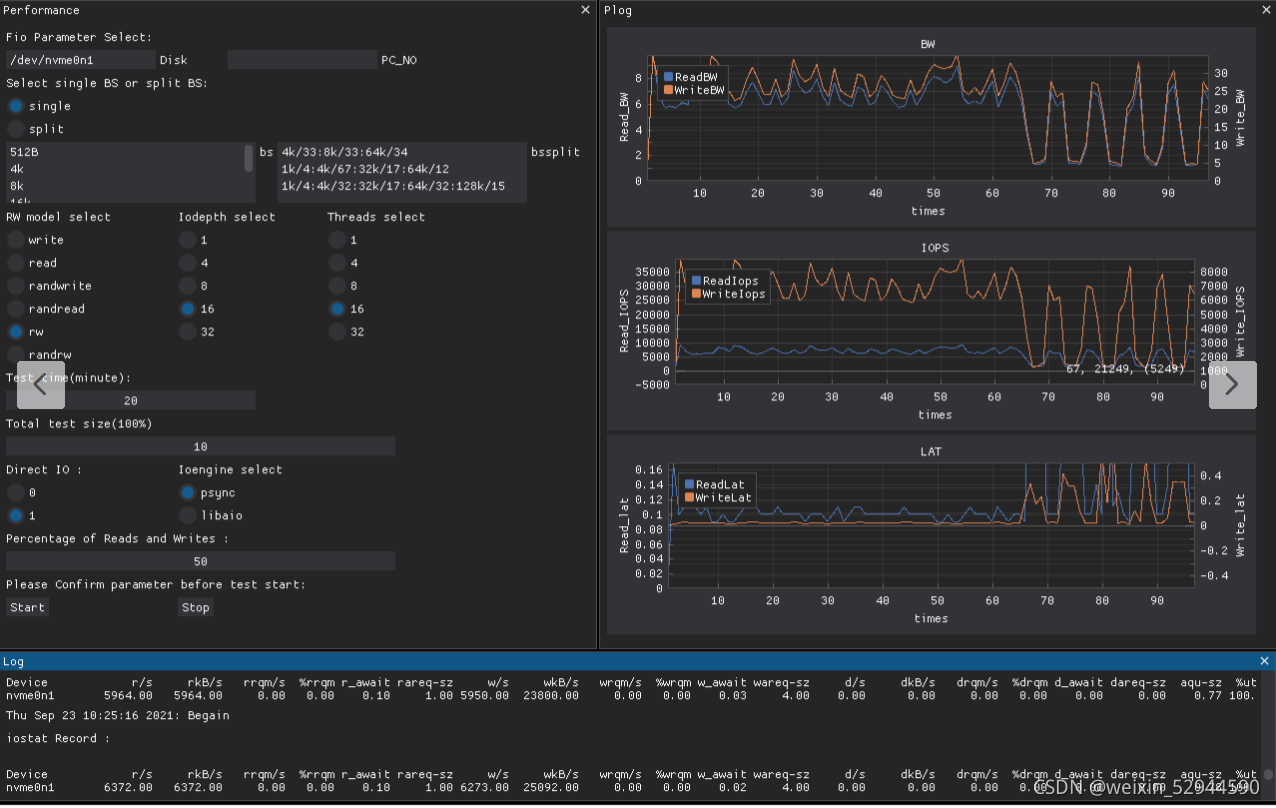Image resolution: width=1276 pixels, height=808 pixels.
Task: Close the Plog panel
Action: 1265,10
